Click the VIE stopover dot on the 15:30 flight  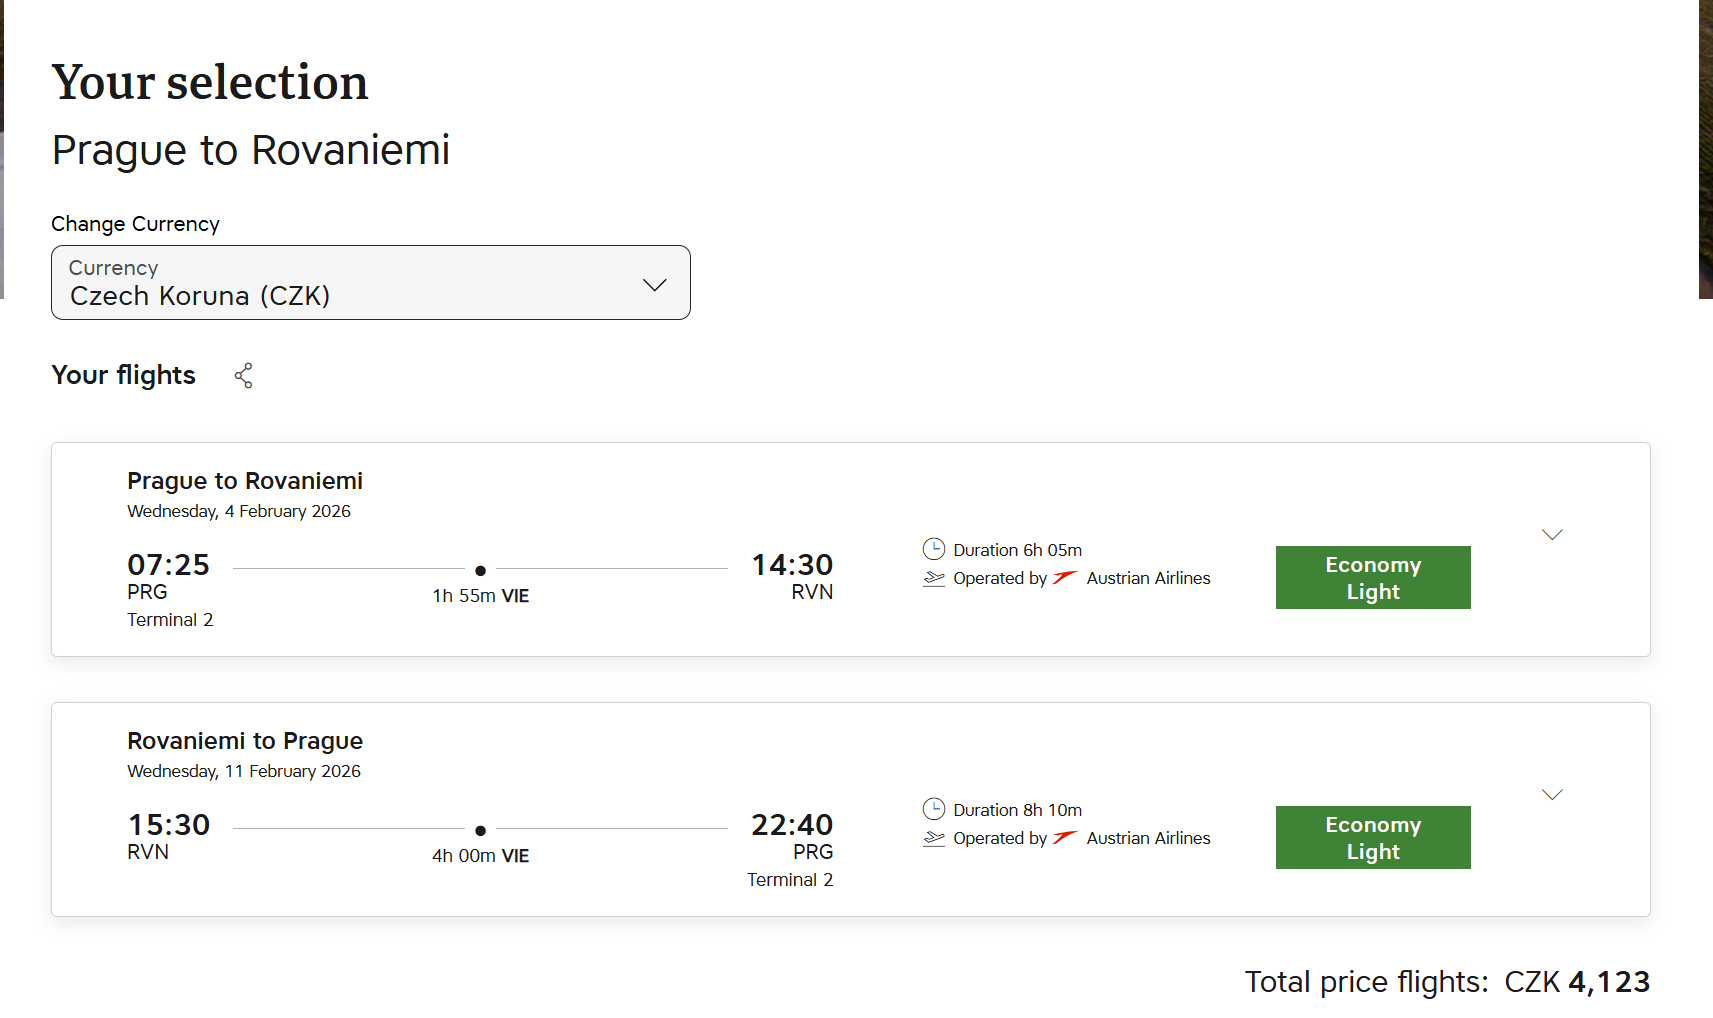tap(480, 830)
